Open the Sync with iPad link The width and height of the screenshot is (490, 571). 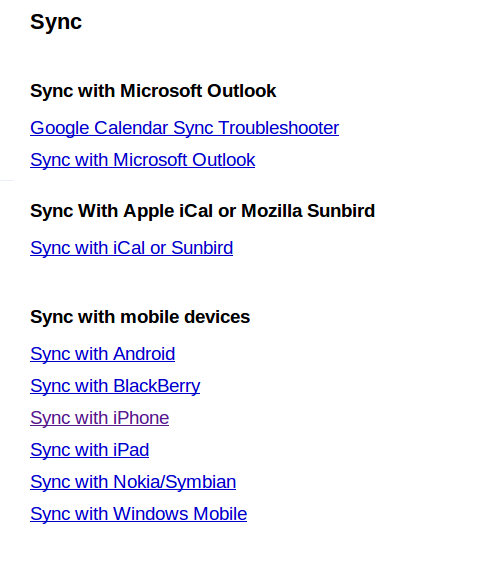90,450
